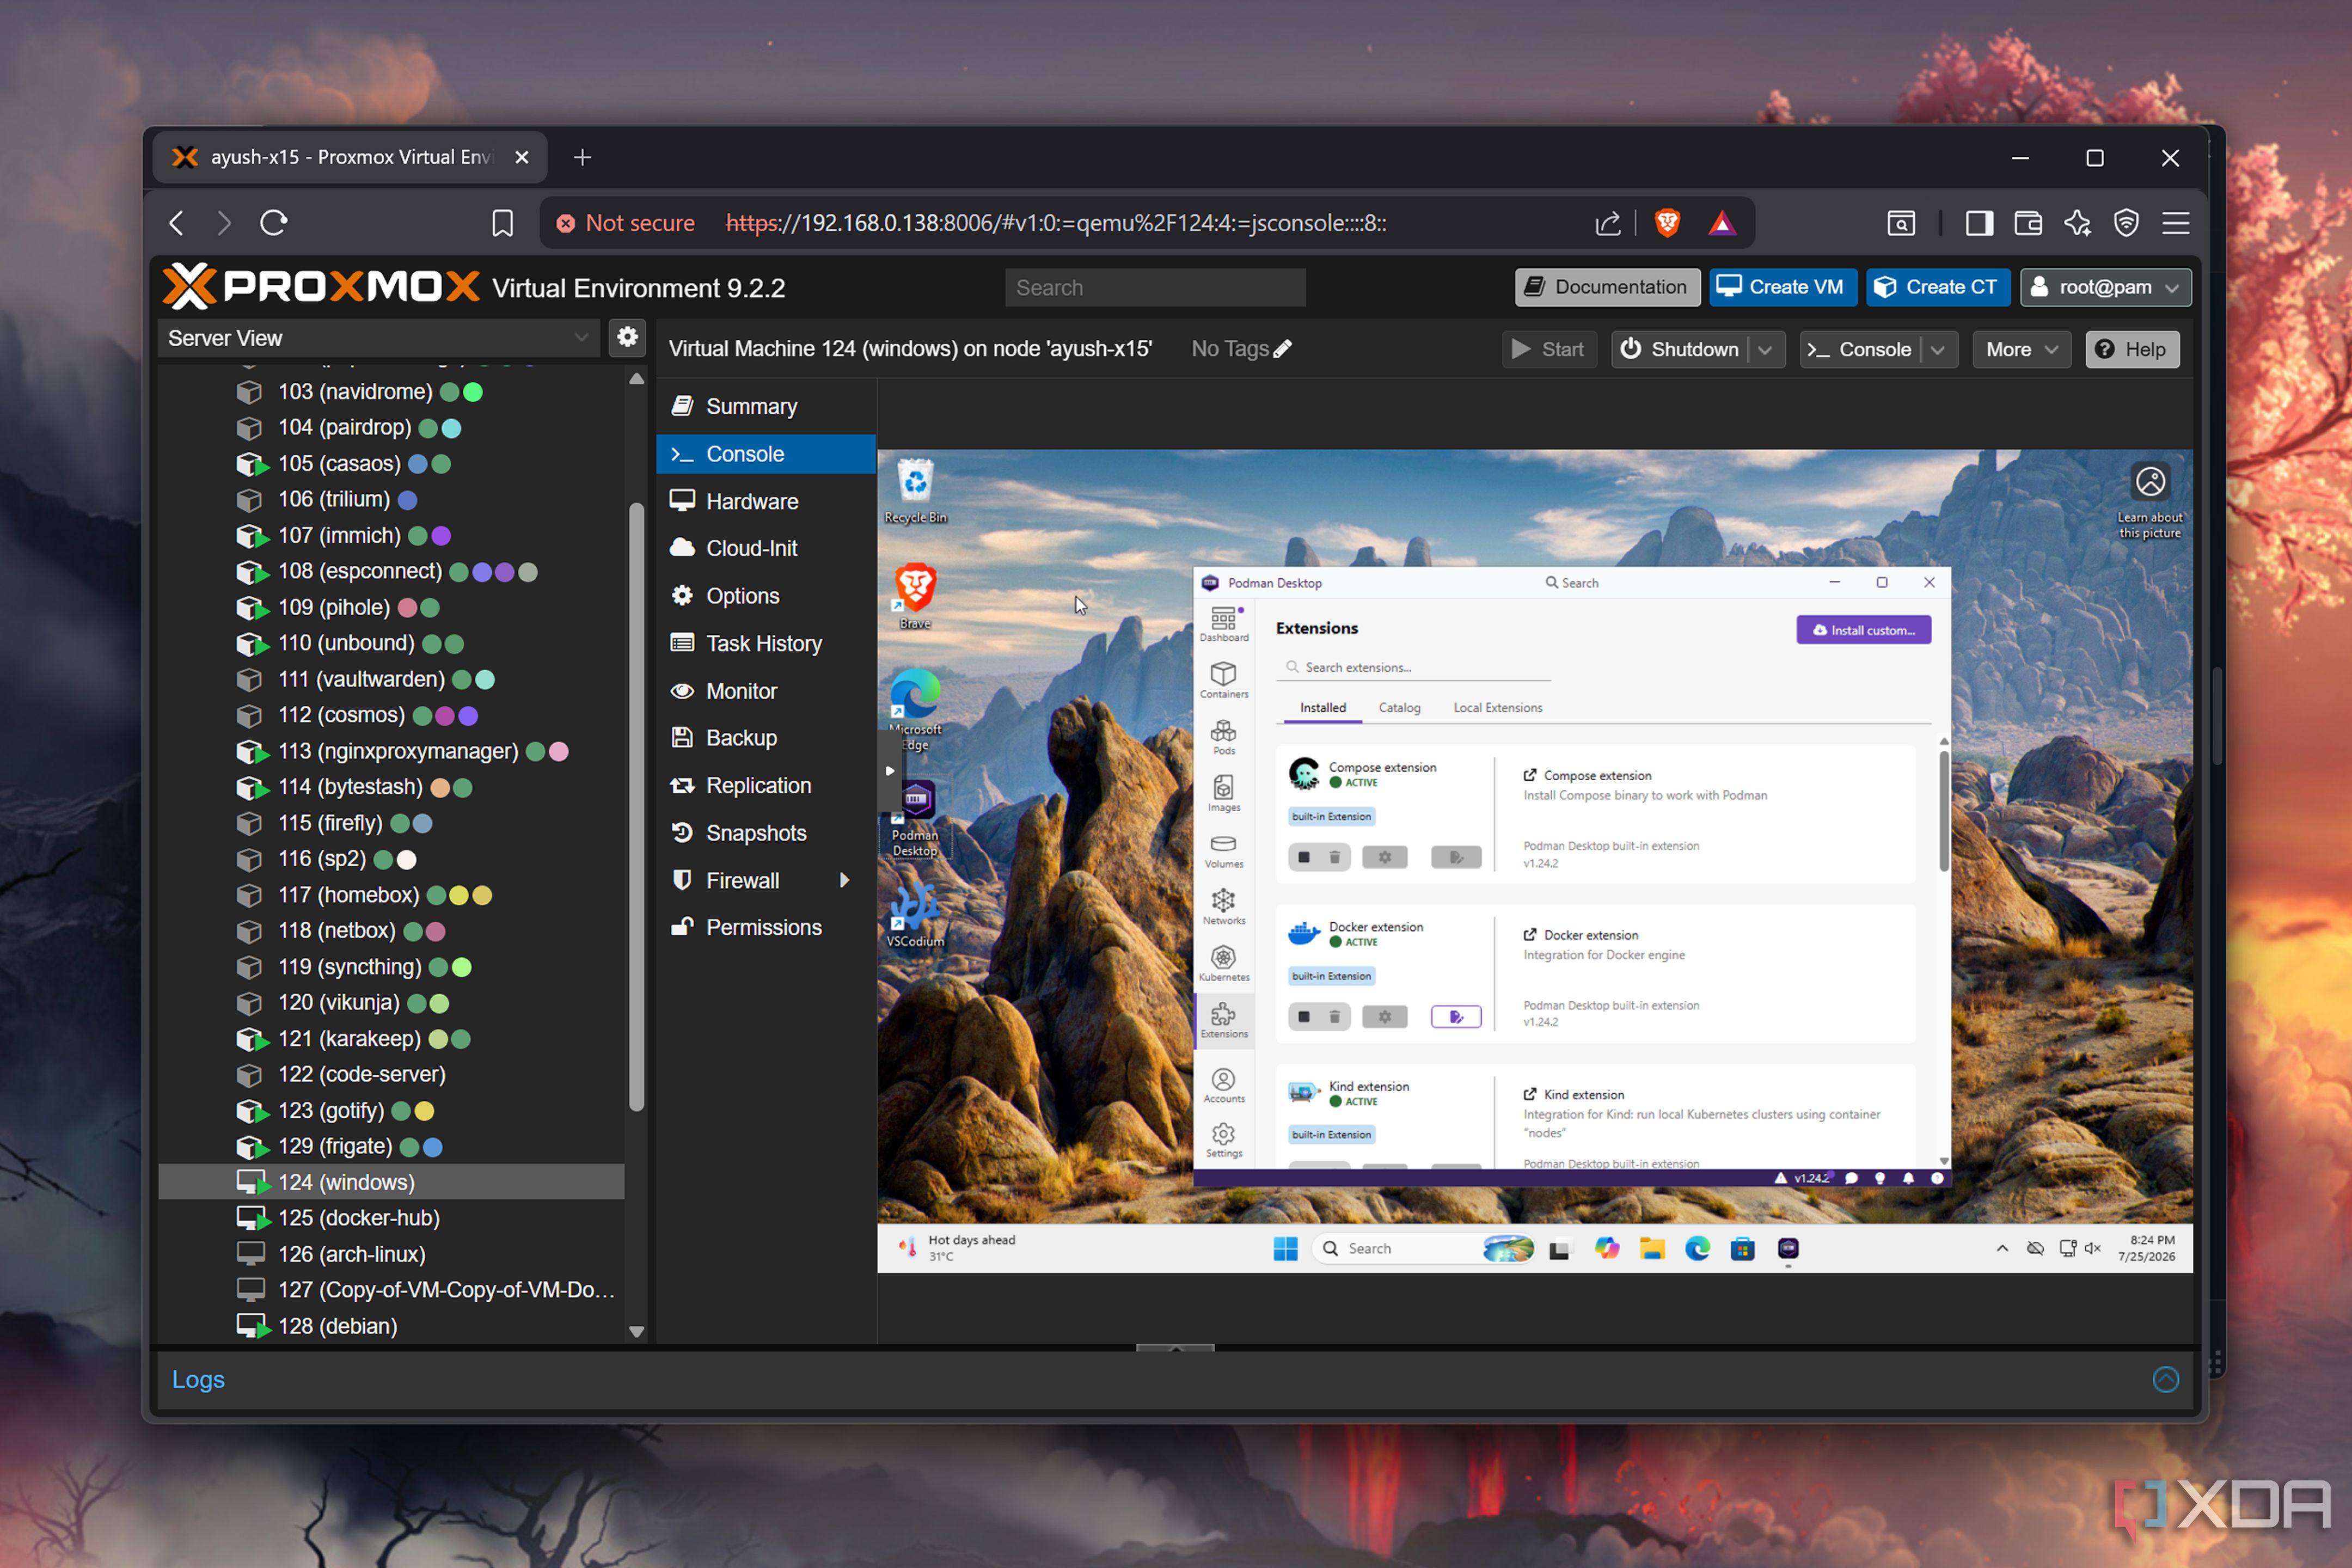Bookmark this page with the bookmark icon
Screen dimensions: 2352x1568
[x=502, y=222]
